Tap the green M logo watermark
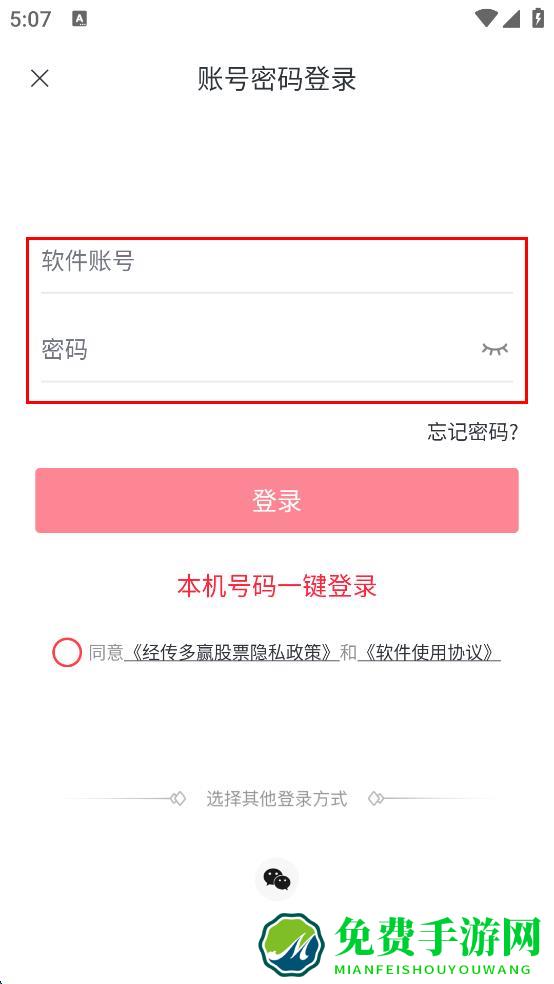 point(291,943)
